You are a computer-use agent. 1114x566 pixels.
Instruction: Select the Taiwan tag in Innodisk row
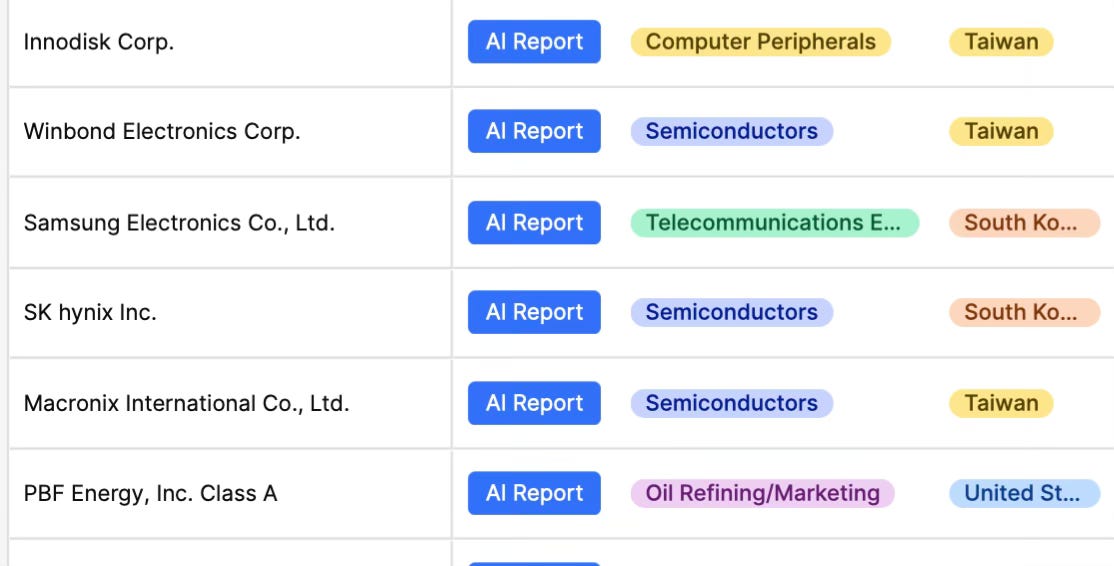point(1001,42)
